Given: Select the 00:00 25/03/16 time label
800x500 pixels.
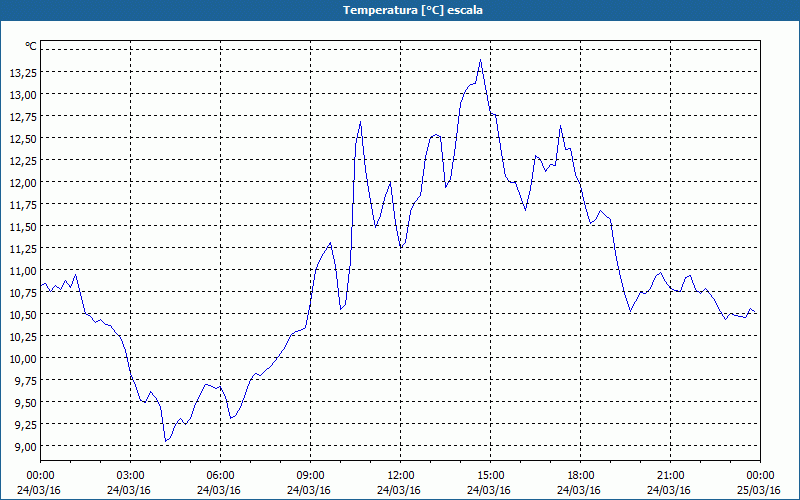Looking at the screenshot, I should pos(761,483).
